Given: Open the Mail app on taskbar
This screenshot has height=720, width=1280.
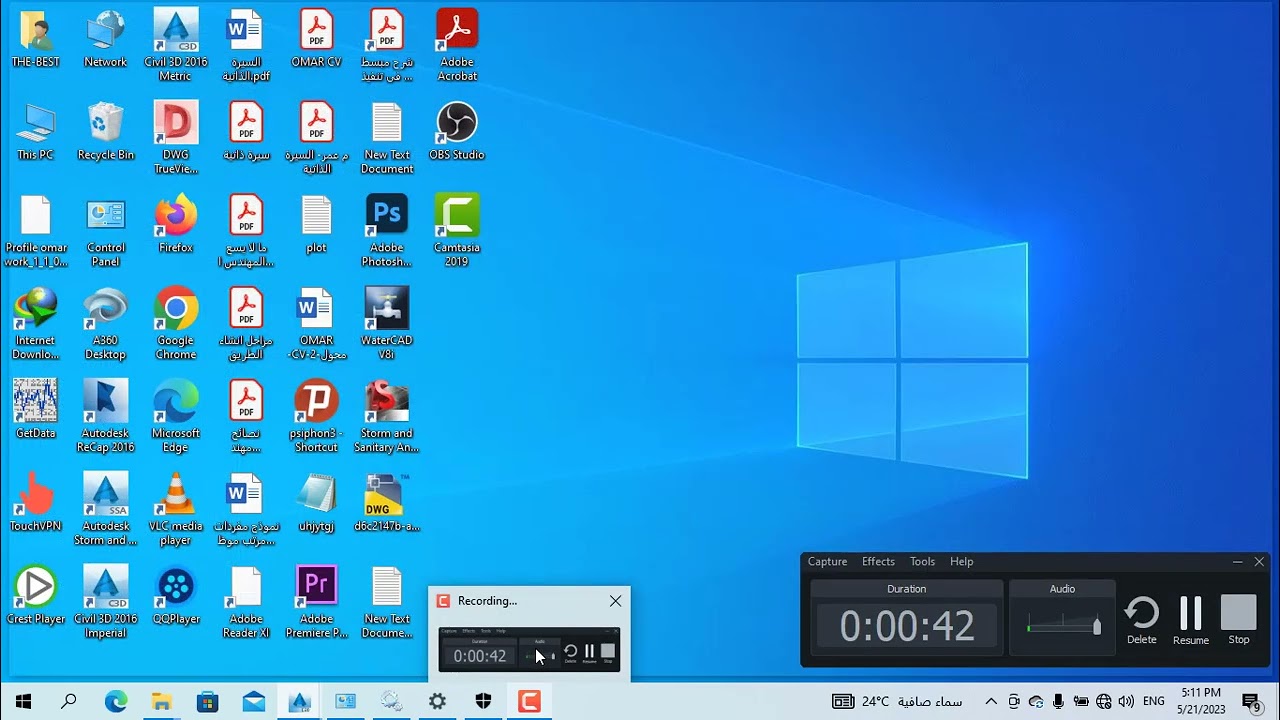Looking at the screenshot, I should tap(253, 702).
